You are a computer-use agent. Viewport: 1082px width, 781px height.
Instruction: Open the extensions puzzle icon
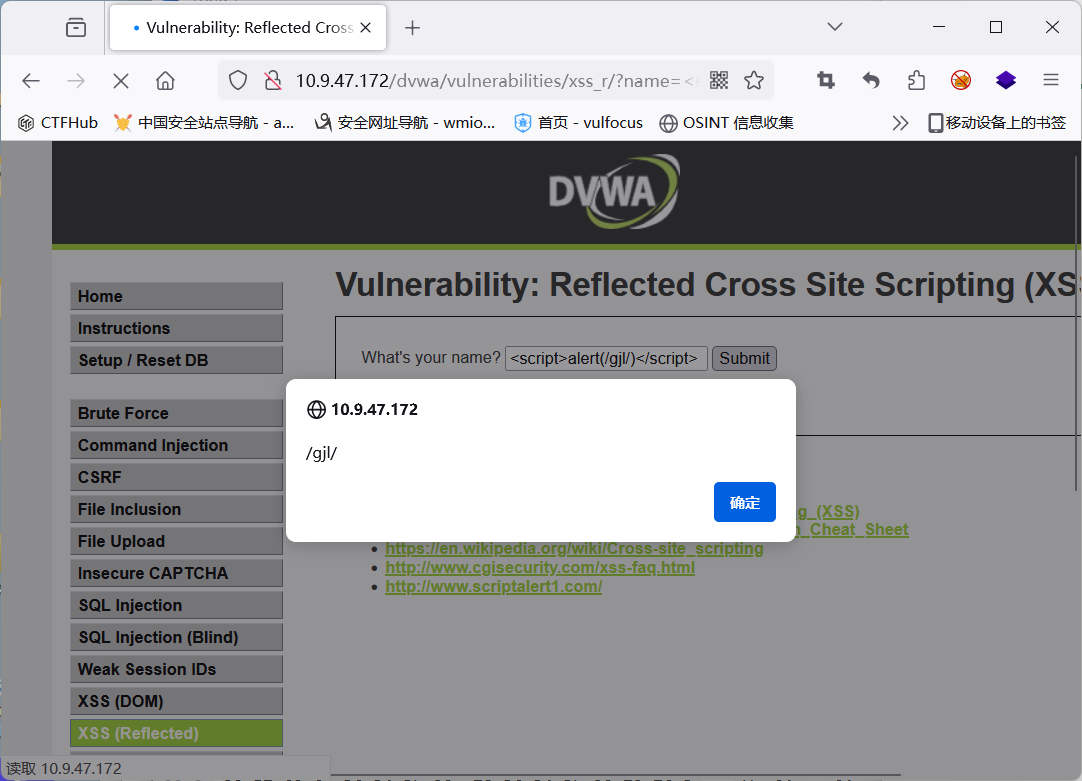[916, 81]
